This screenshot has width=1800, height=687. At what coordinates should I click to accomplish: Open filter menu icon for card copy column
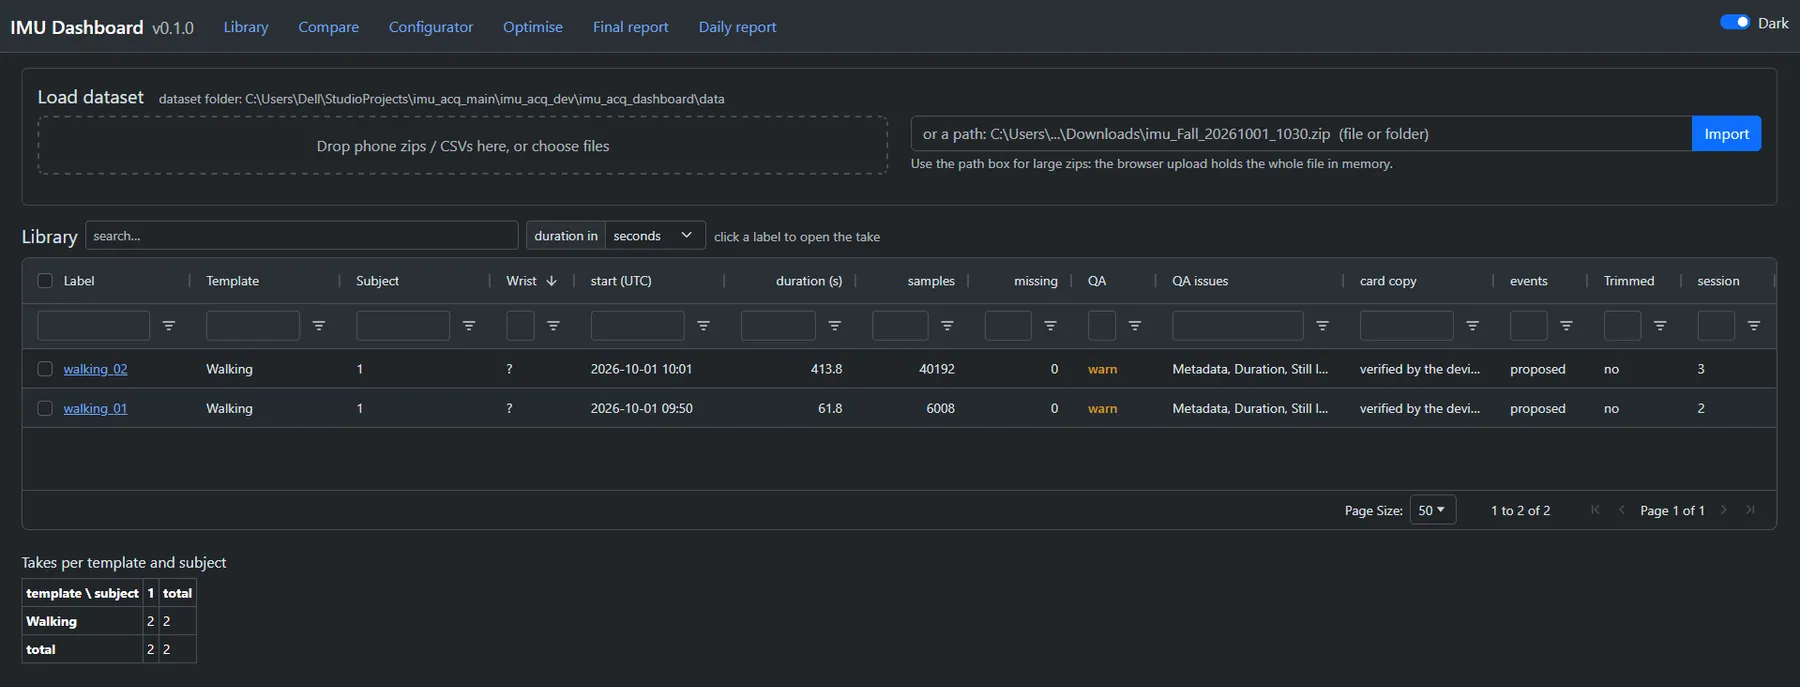(1472, 326)
